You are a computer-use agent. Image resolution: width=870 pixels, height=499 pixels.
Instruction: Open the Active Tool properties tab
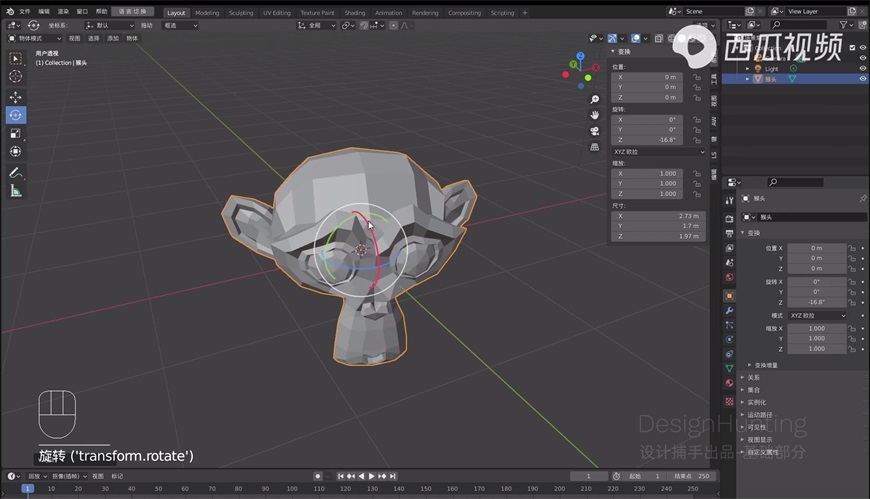729,200
